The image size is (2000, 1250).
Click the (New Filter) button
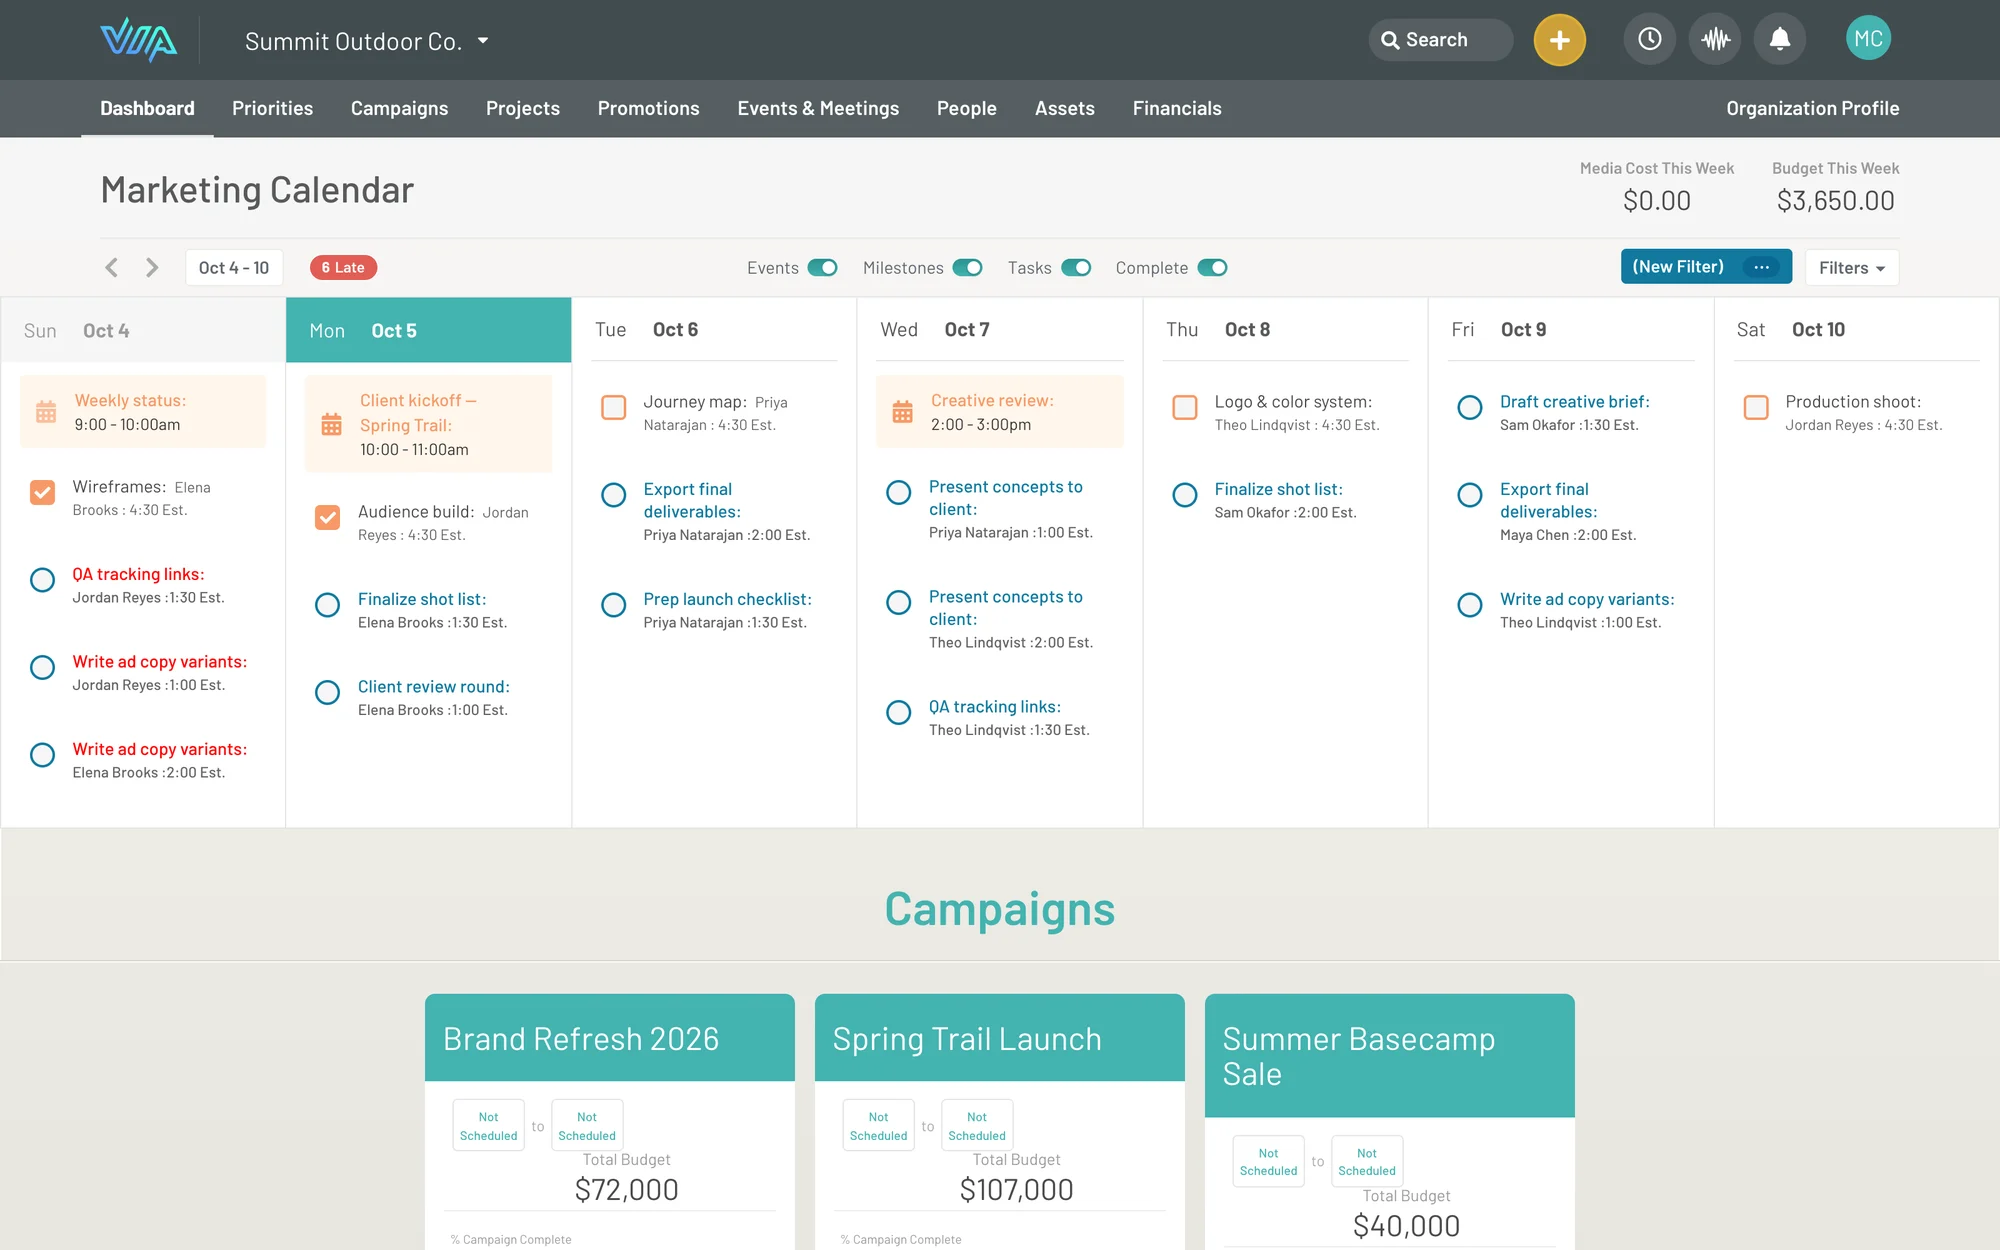click(1706, 267)
